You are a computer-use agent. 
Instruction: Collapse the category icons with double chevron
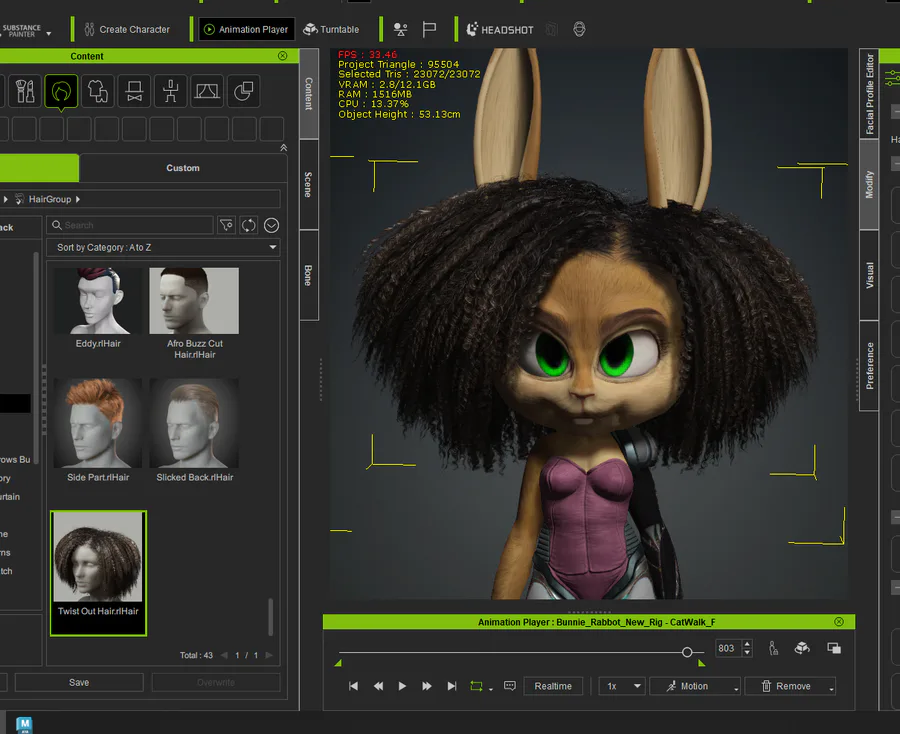pyautogui.click(x=284, y=147)
